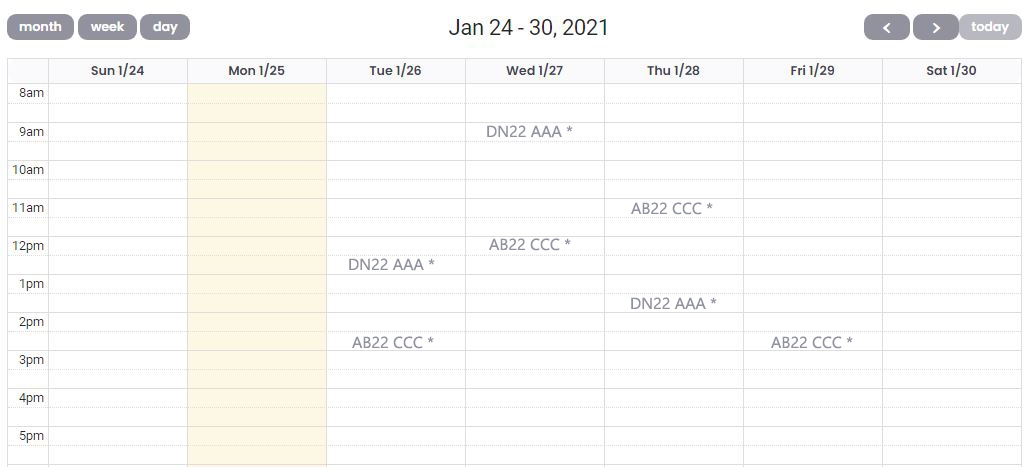Open AB22 CCC event on Friday

[812, 343]
